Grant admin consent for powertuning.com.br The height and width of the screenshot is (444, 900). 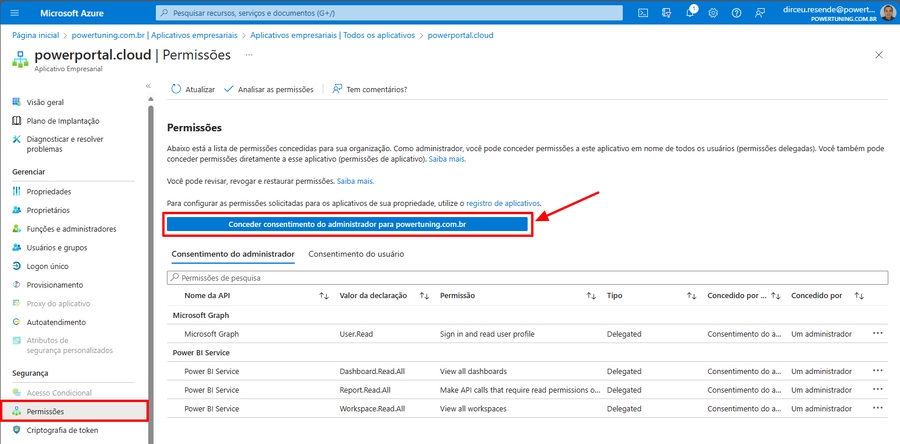[x=347, y=225]
